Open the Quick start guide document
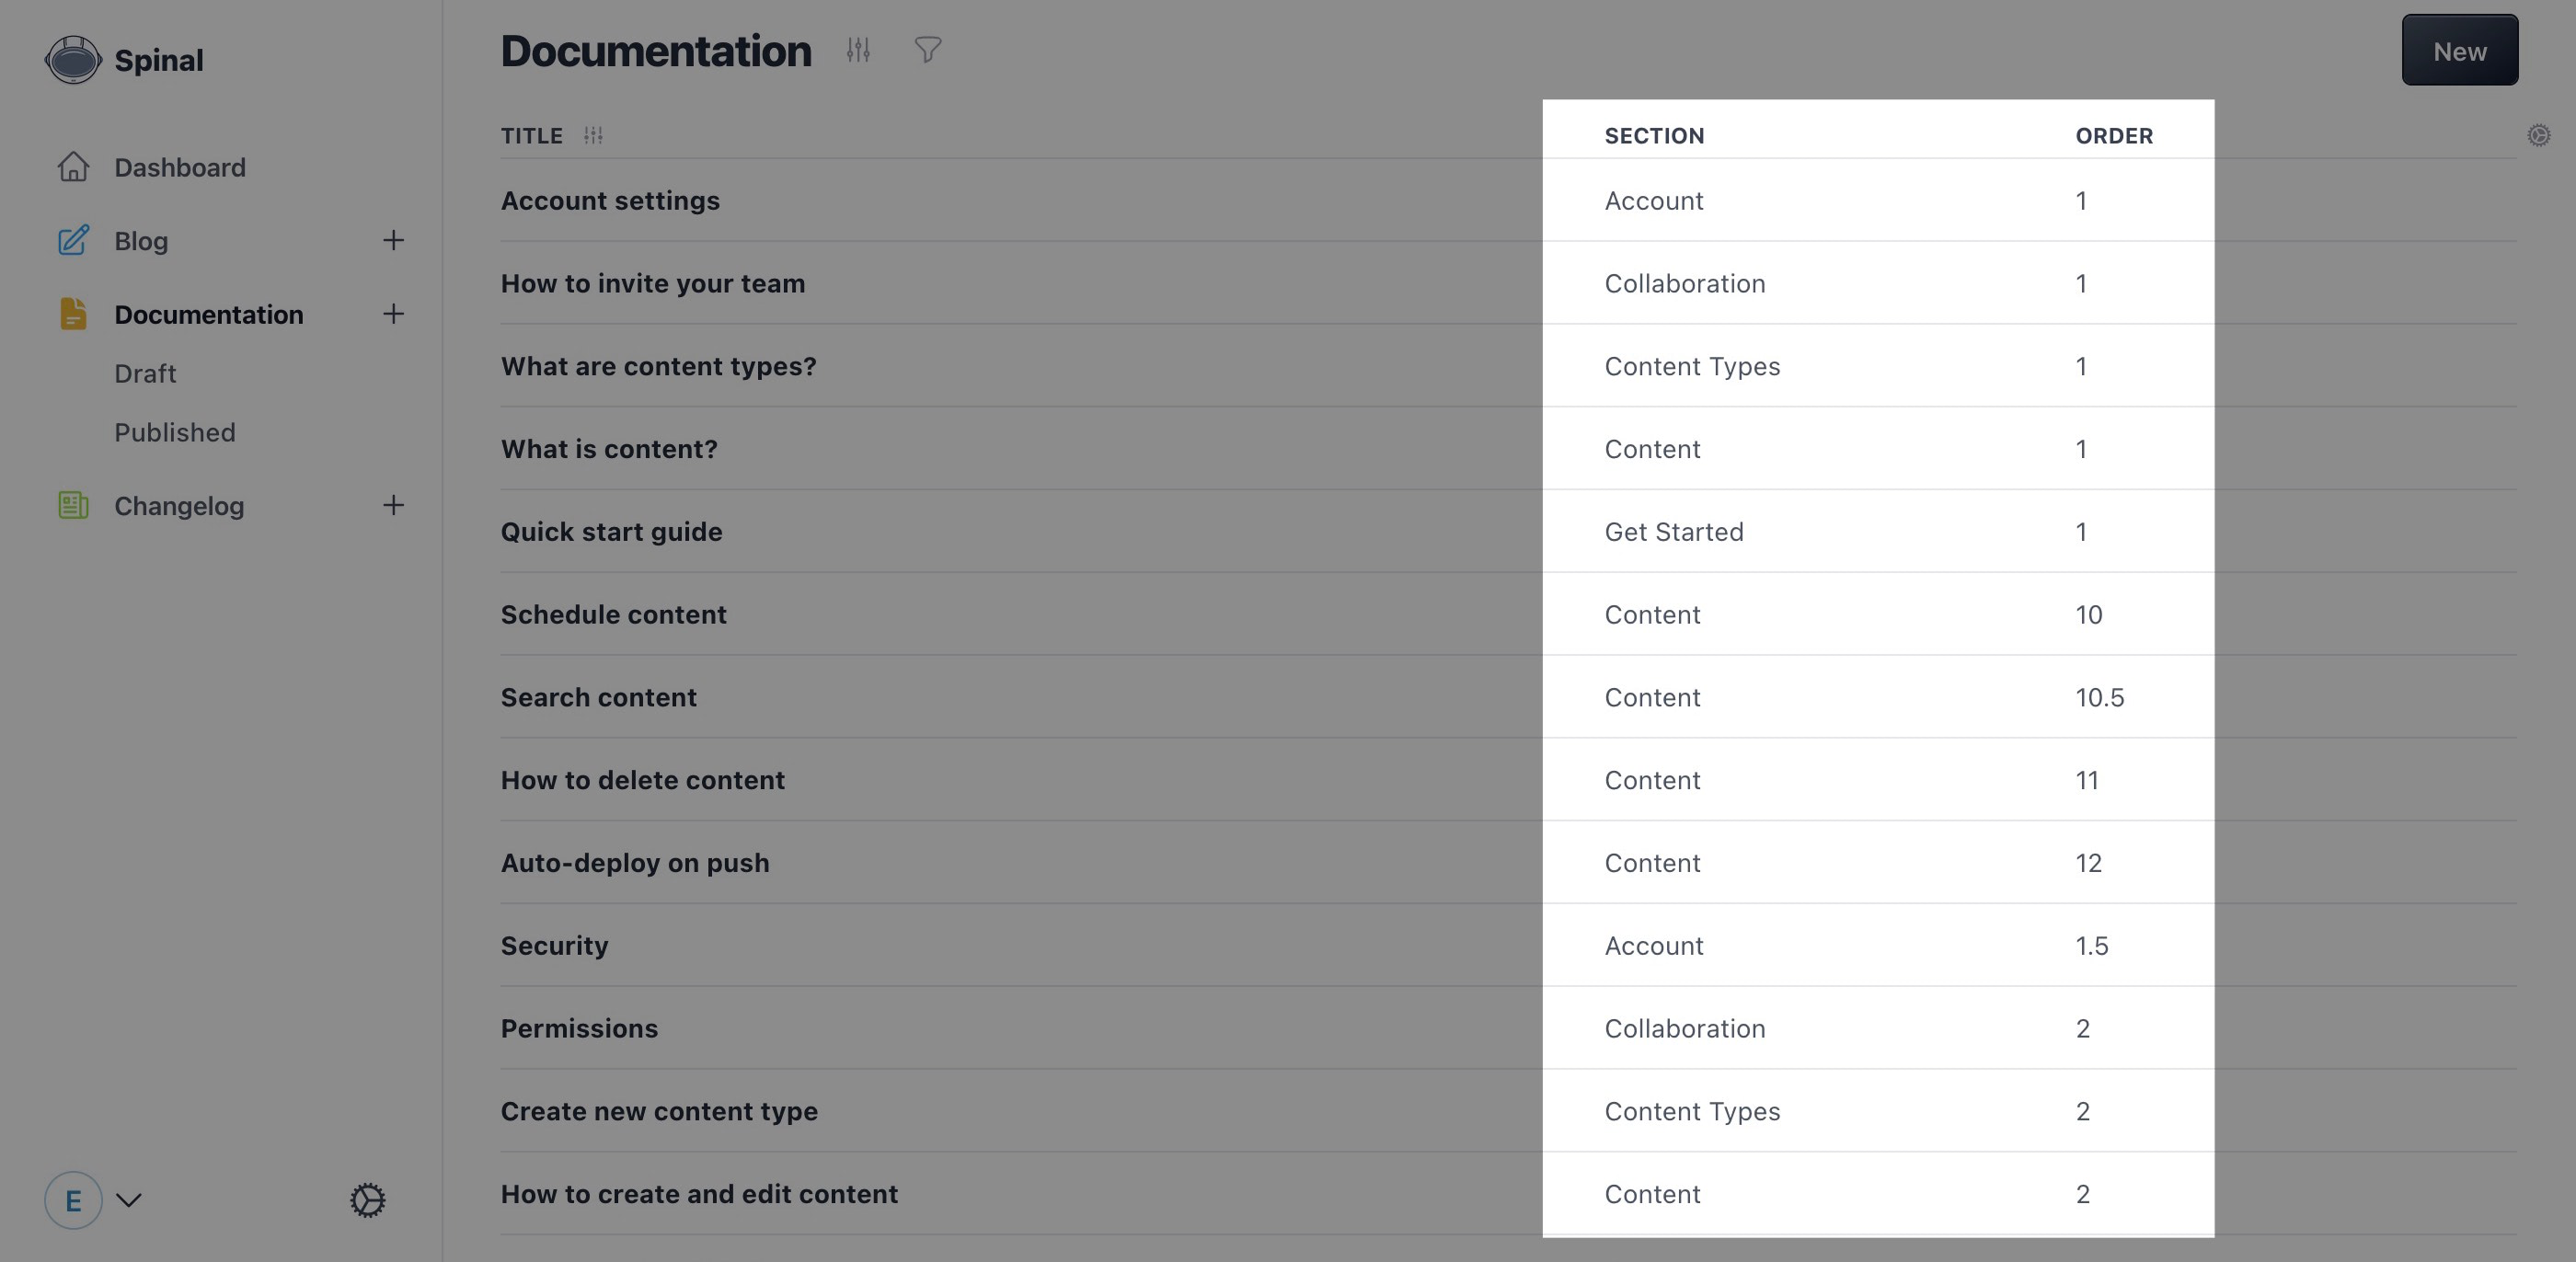This screenshot has width=2576, height=1262. tap(611, 531)
